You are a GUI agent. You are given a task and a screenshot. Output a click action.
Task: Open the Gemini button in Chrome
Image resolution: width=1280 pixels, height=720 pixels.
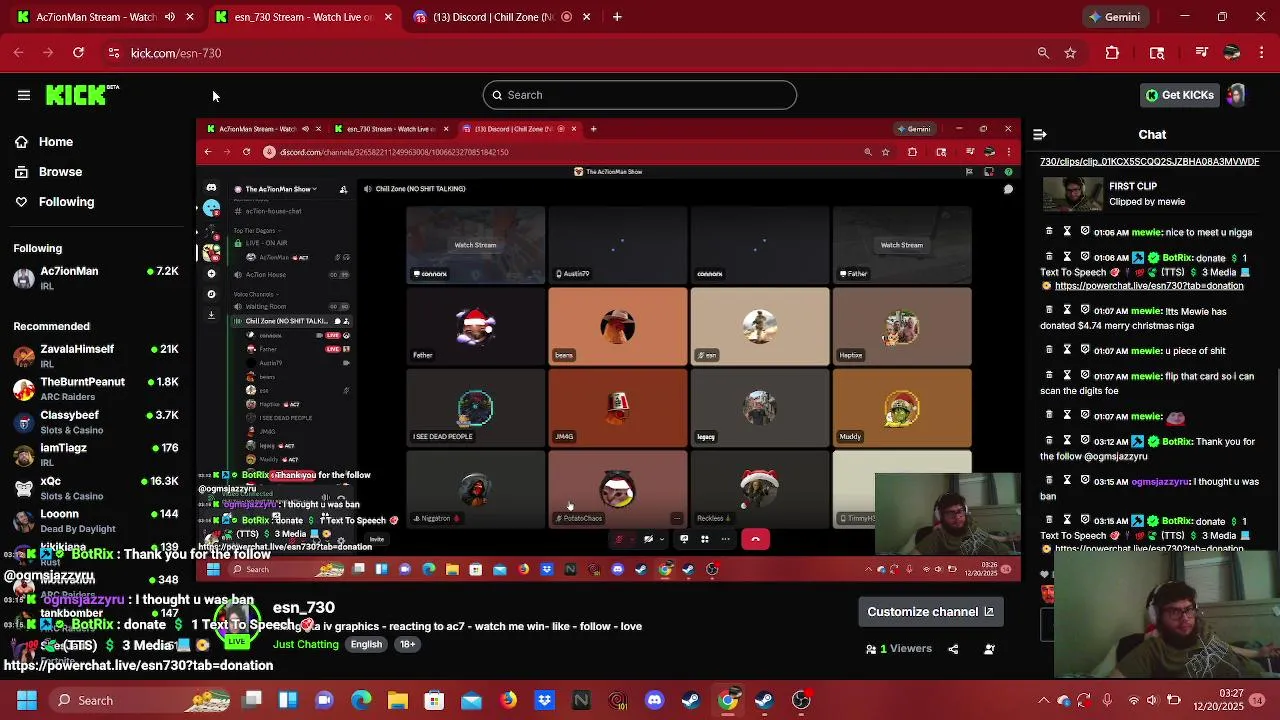pos(1114,17)
